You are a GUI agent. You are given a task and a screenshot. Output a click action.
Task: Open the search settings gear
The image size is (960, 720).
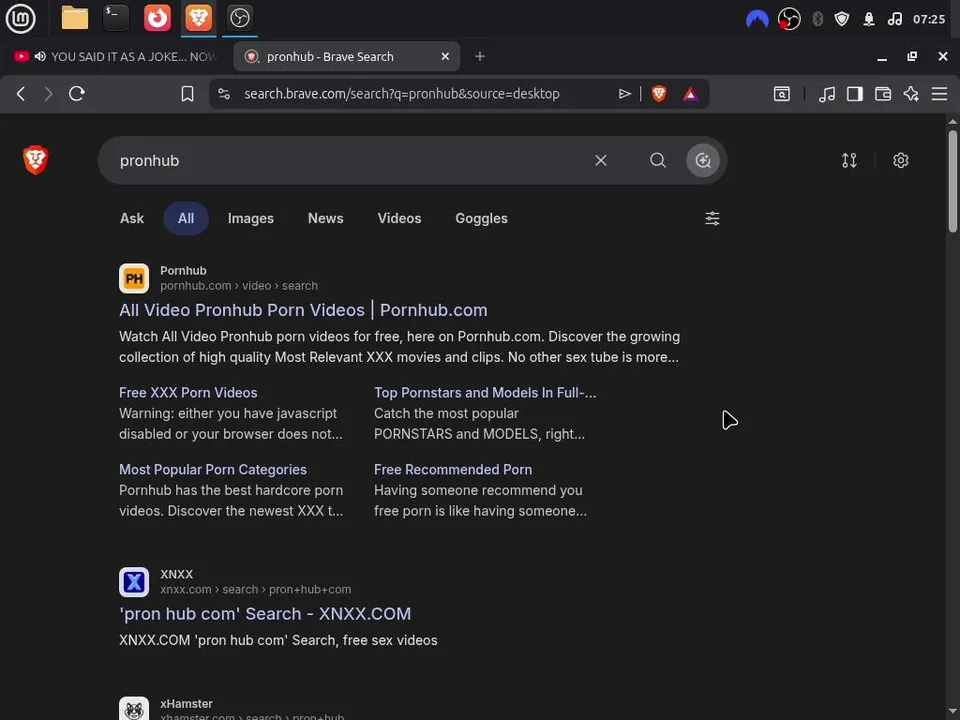coord(900,160)
